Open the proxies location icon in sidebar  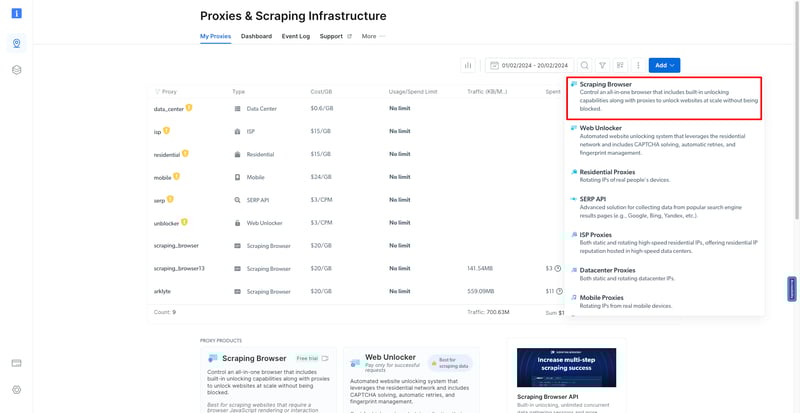[17, 44]
